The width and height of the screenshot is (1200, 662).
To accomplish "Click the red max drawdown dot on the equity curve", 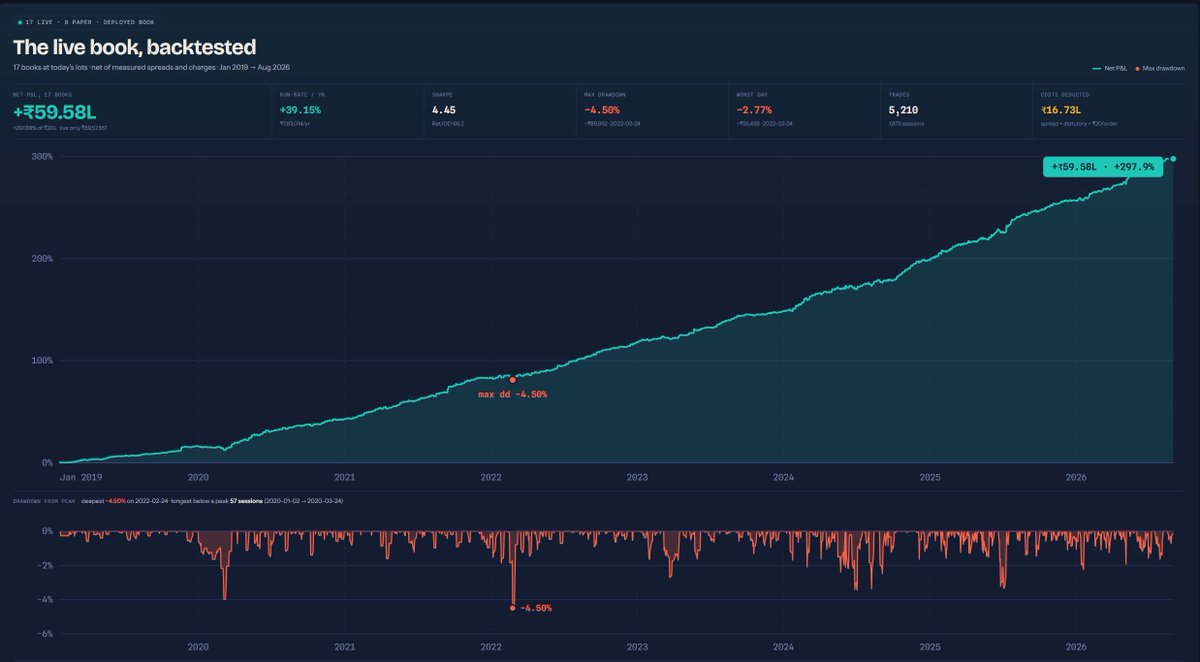I will [513, 380].
